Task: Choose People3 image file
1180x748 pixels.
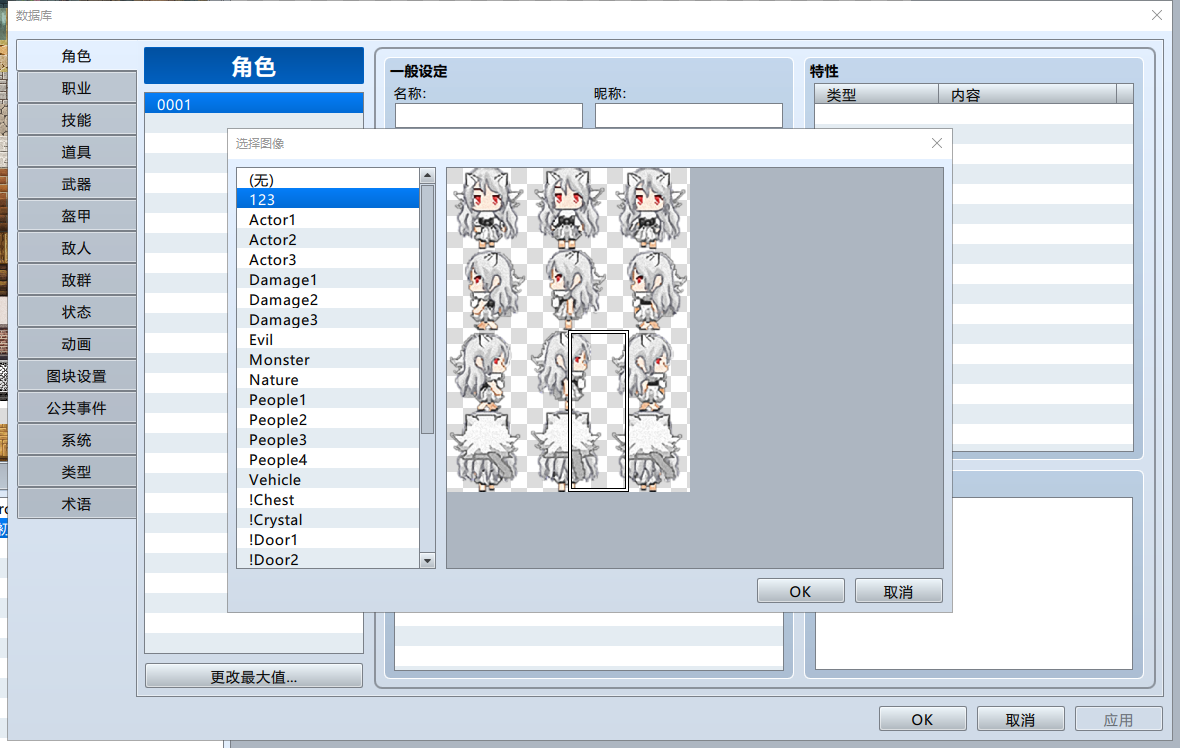Action: tap(328, 439)
